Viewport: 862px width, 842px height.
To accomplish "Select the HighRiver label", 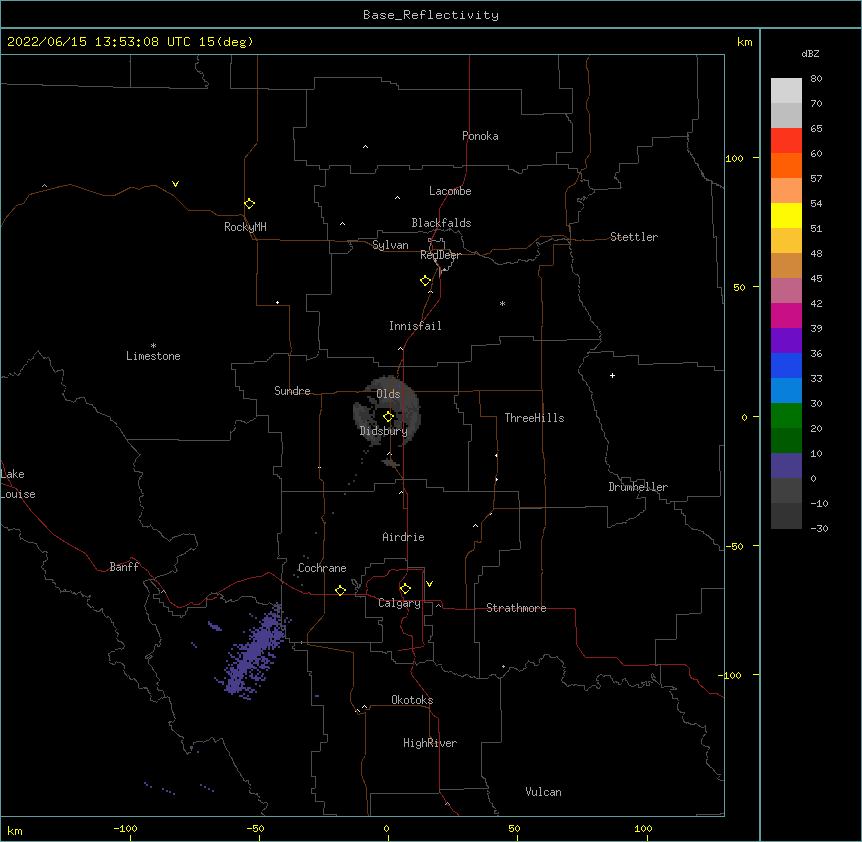I will coord(430,743).
